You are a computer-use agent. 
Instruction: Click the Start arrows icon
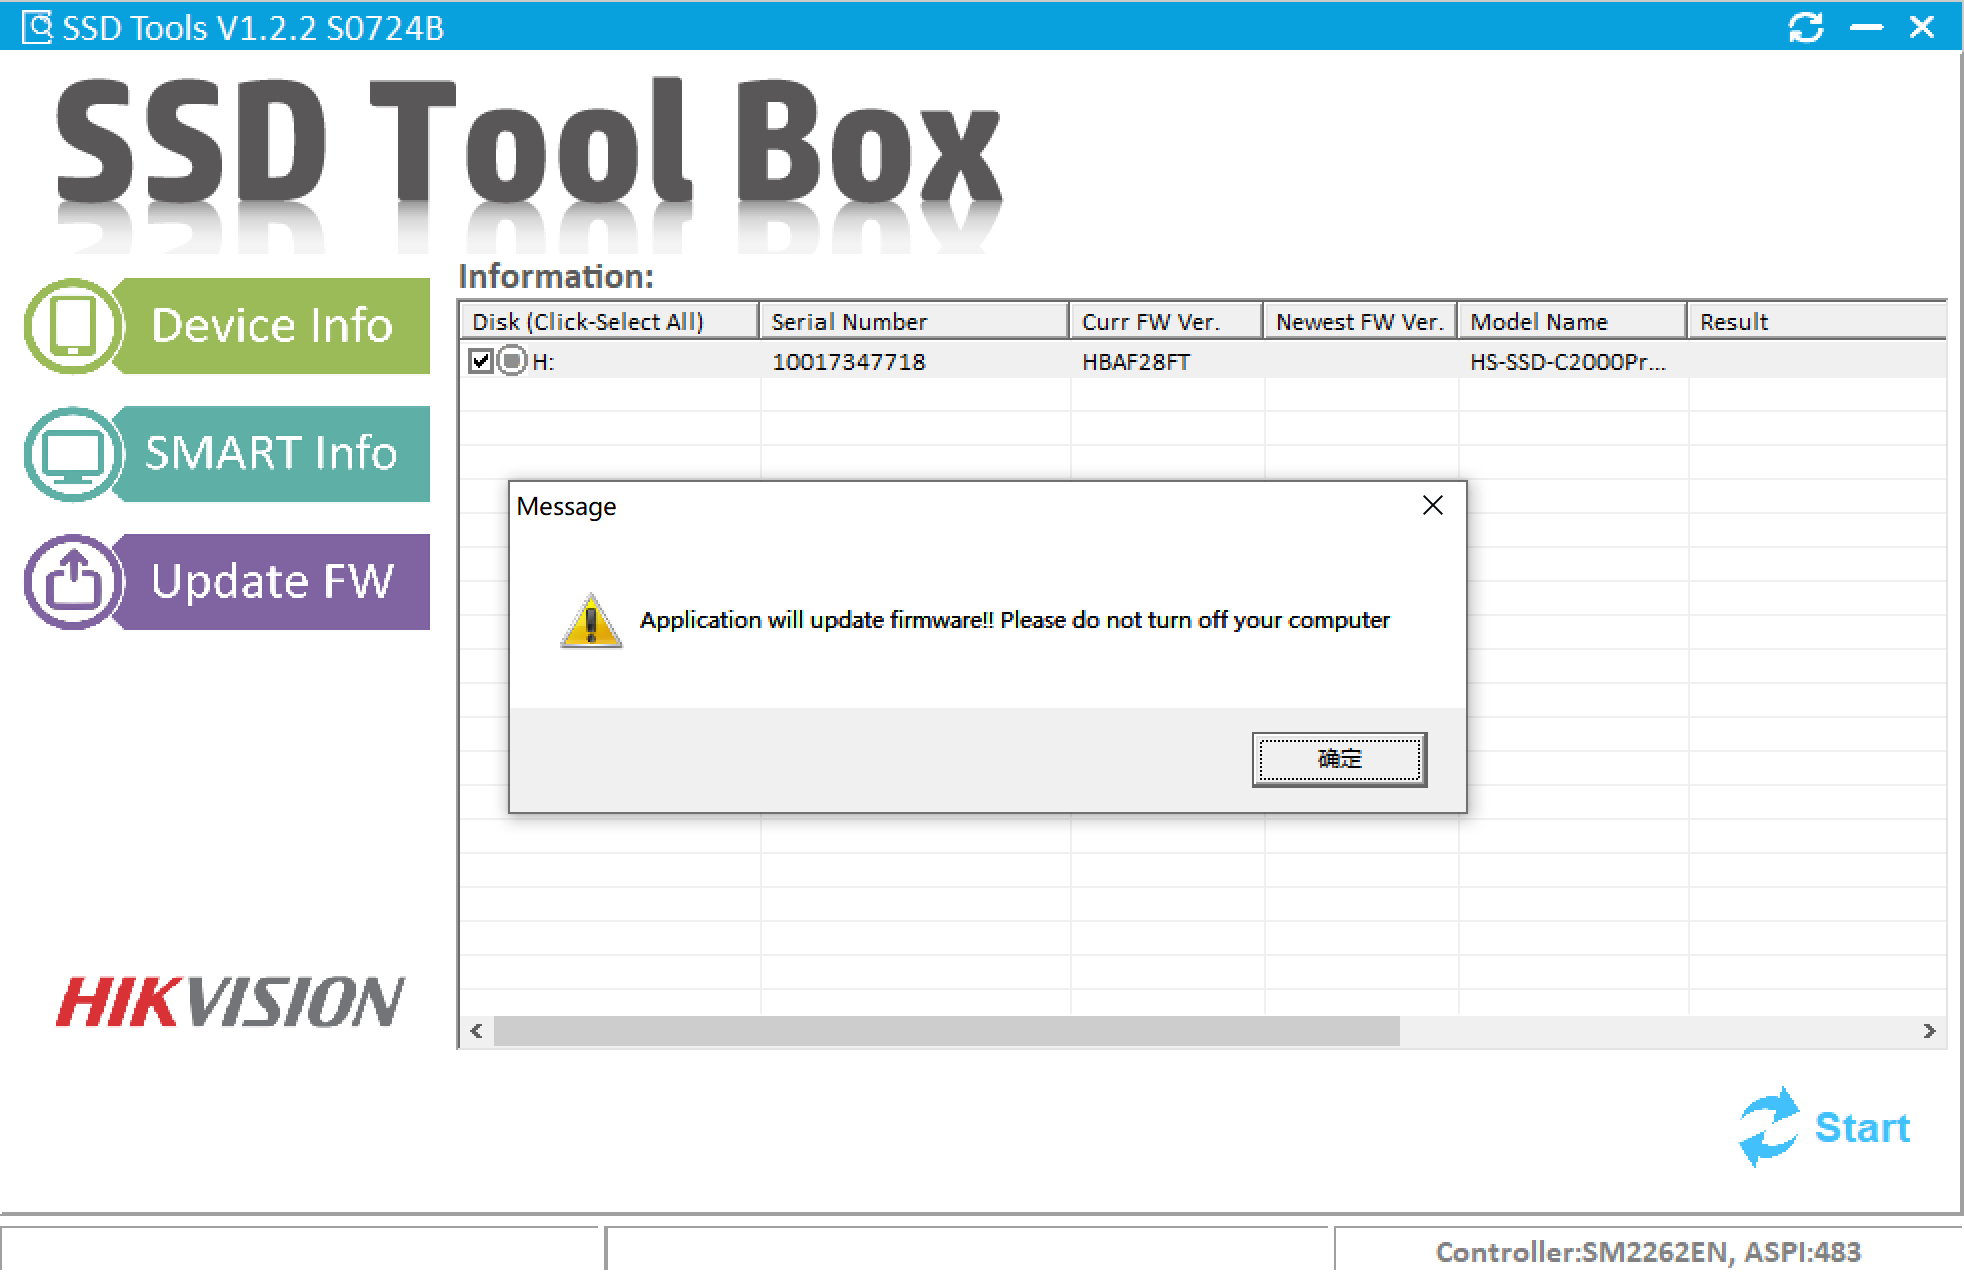pyautogui.click(x=1768, y=1127)
